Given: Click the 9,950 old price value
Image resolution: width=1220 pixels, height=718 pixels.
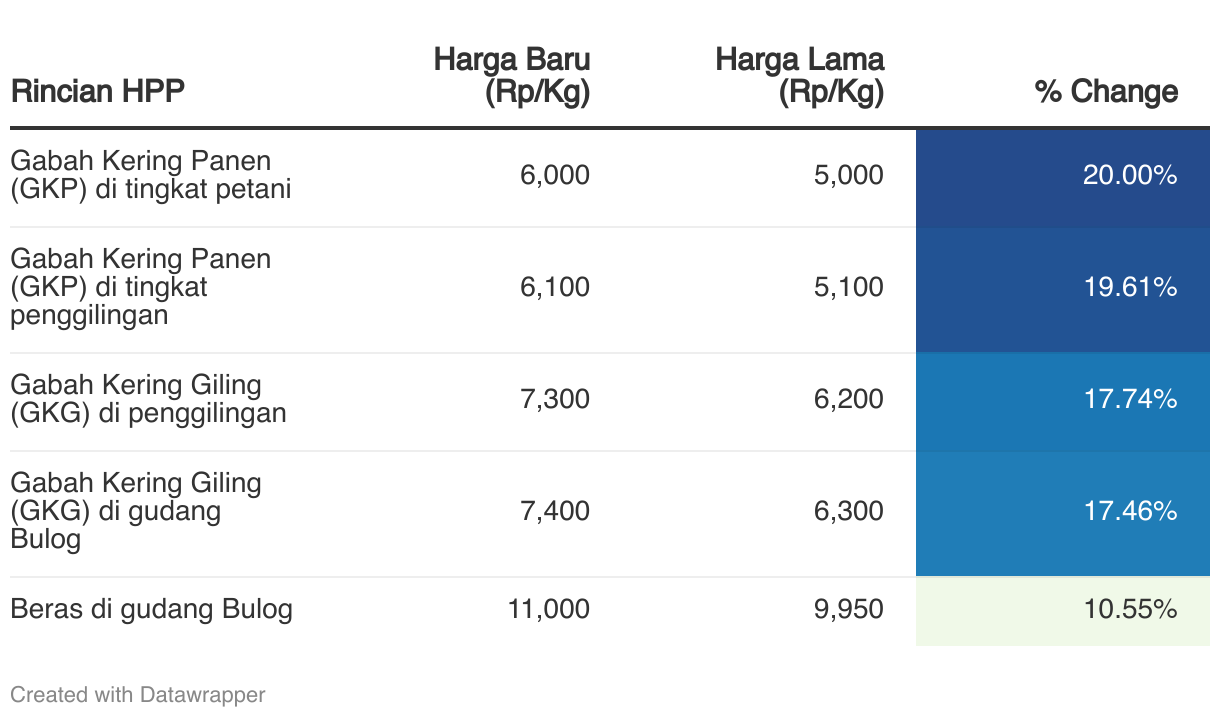Looking at the screenshot, I should click(849, 609).
